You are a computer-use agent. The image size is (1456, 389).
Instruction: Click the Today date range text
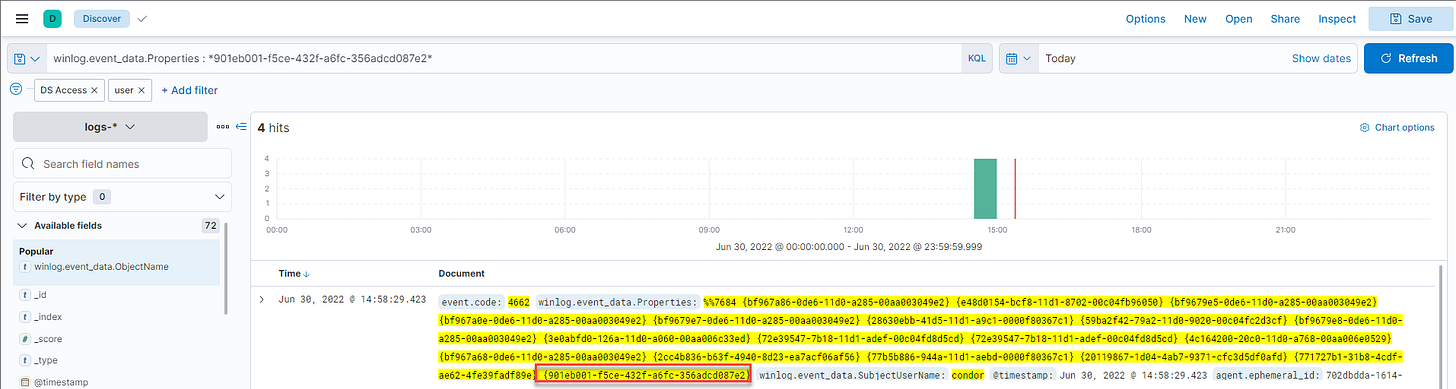pos(1060,59)
